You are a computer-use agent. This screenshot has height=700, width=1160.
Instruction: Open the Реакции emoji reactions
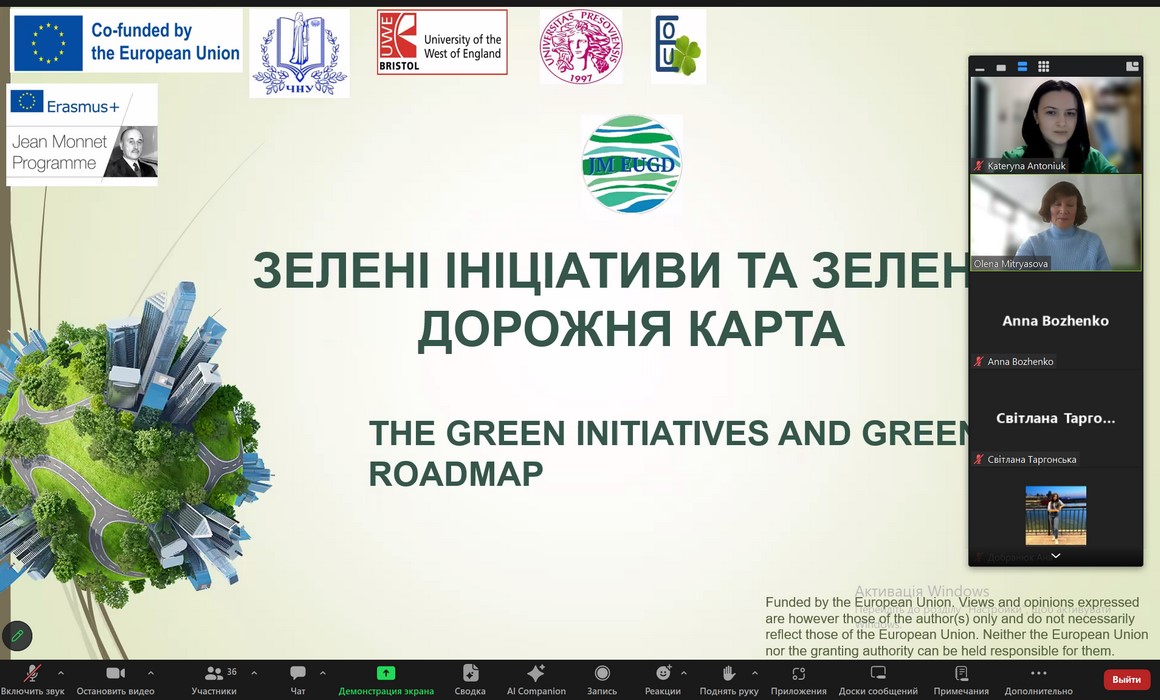[x=662, y=679]
